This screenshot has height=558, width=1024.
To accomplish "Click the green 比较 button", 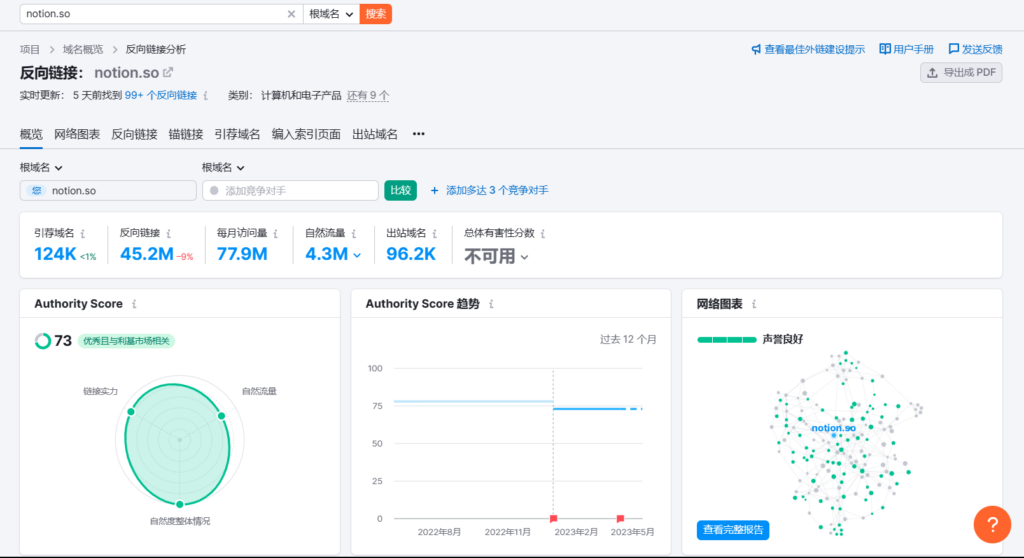I will pos(400,190).
